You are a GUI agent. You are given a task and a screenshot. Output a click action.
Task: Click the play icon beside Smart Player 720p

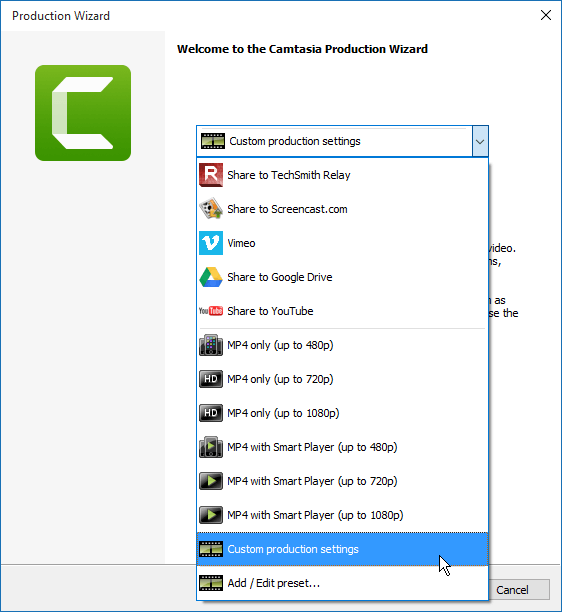pos(211,481)
